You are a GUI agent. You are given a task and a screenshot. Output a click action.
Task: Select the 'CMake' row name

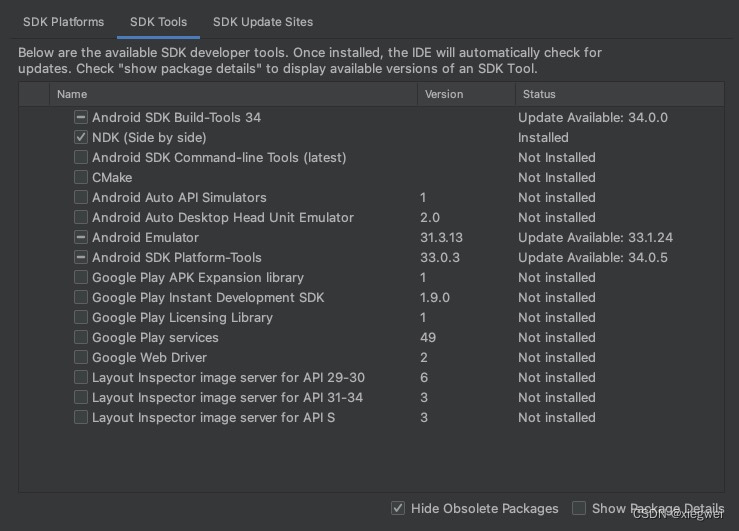(112, 178)
